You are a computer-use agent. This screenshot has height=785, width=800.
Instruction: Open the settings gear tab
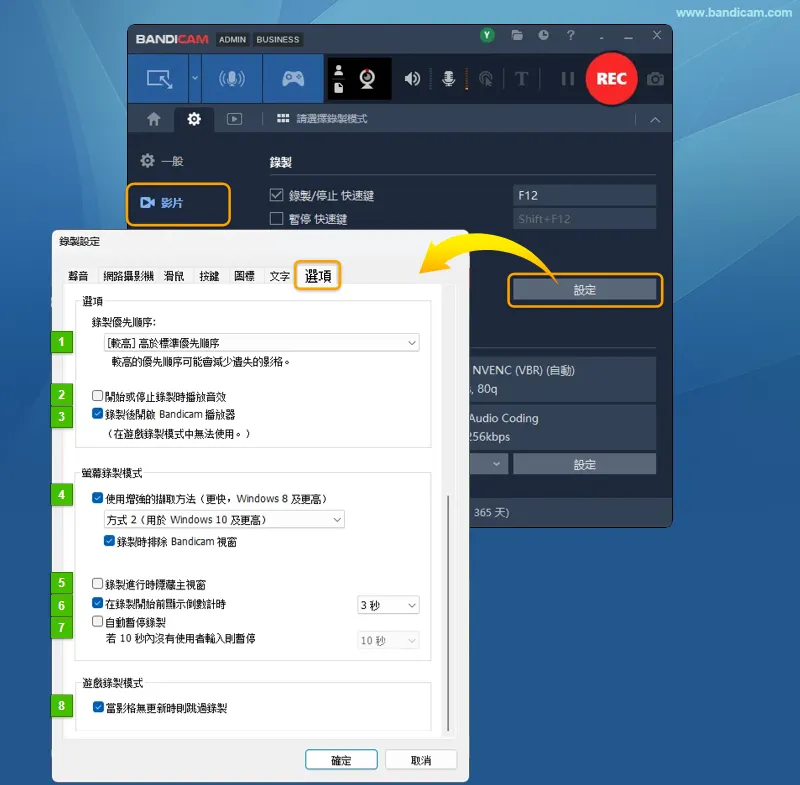pyautogui.click(x=194, y=119)
